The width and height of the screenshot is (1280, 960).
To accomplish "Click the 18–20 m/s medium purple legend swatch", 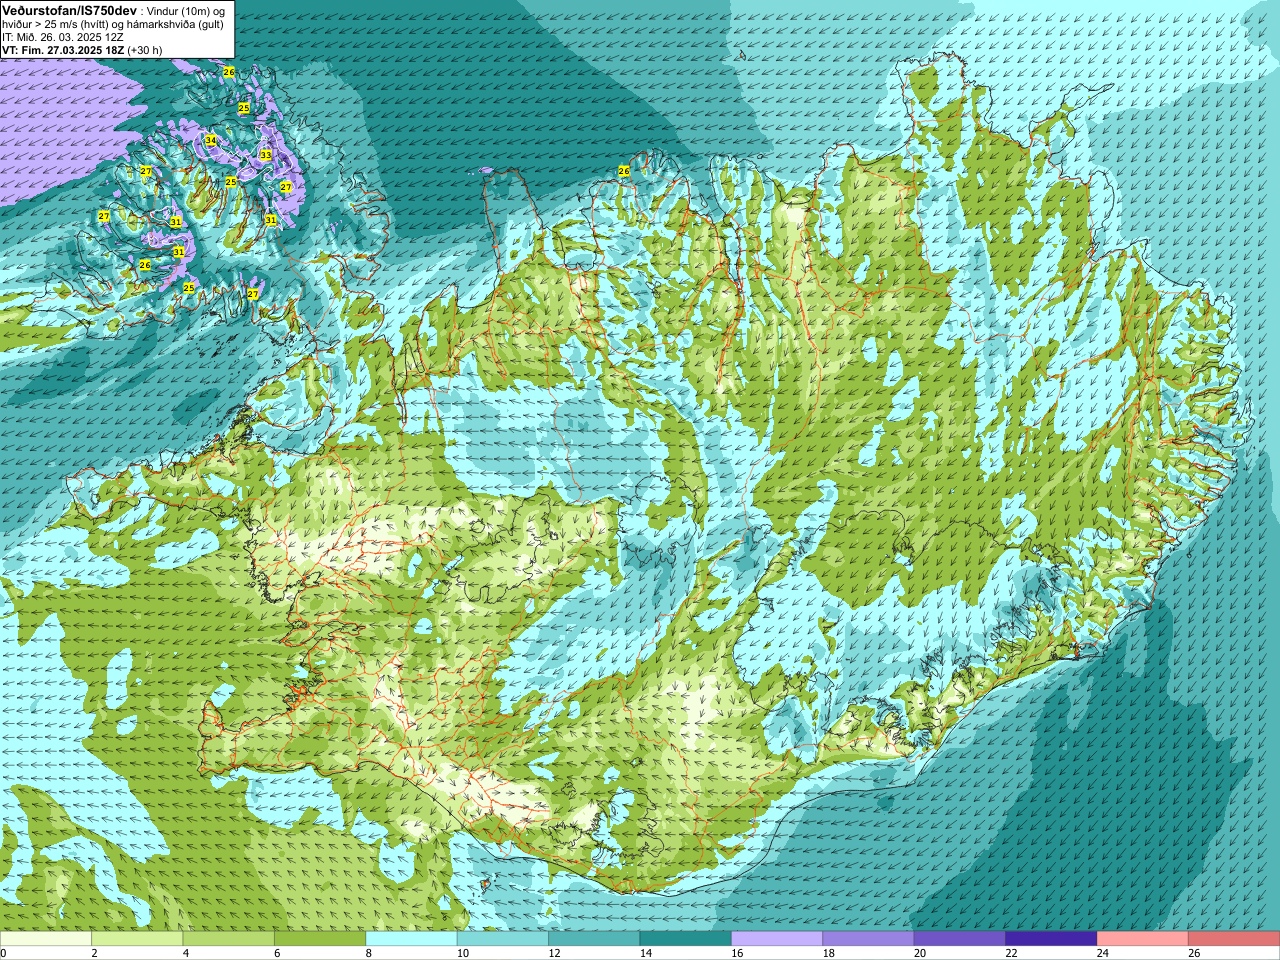I will (869, 938).
